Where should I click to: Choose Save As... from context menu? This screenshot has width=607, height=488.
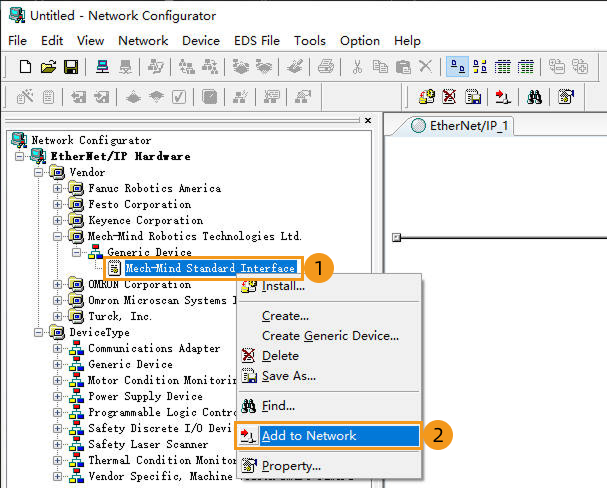click(x=329, y=376)
